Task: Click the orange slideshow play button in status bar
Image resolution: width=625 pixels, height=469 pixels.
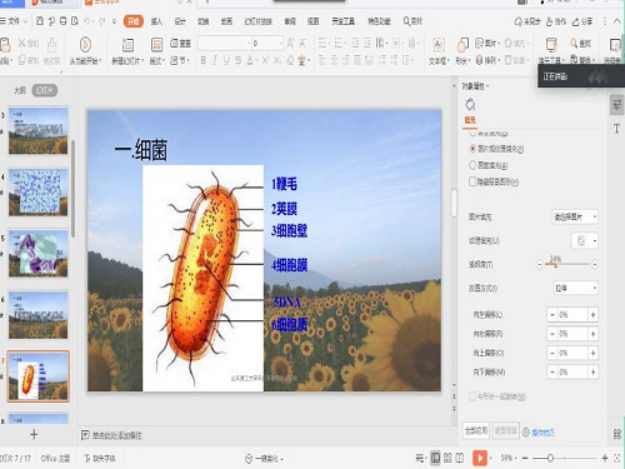Action: point(480,457)
